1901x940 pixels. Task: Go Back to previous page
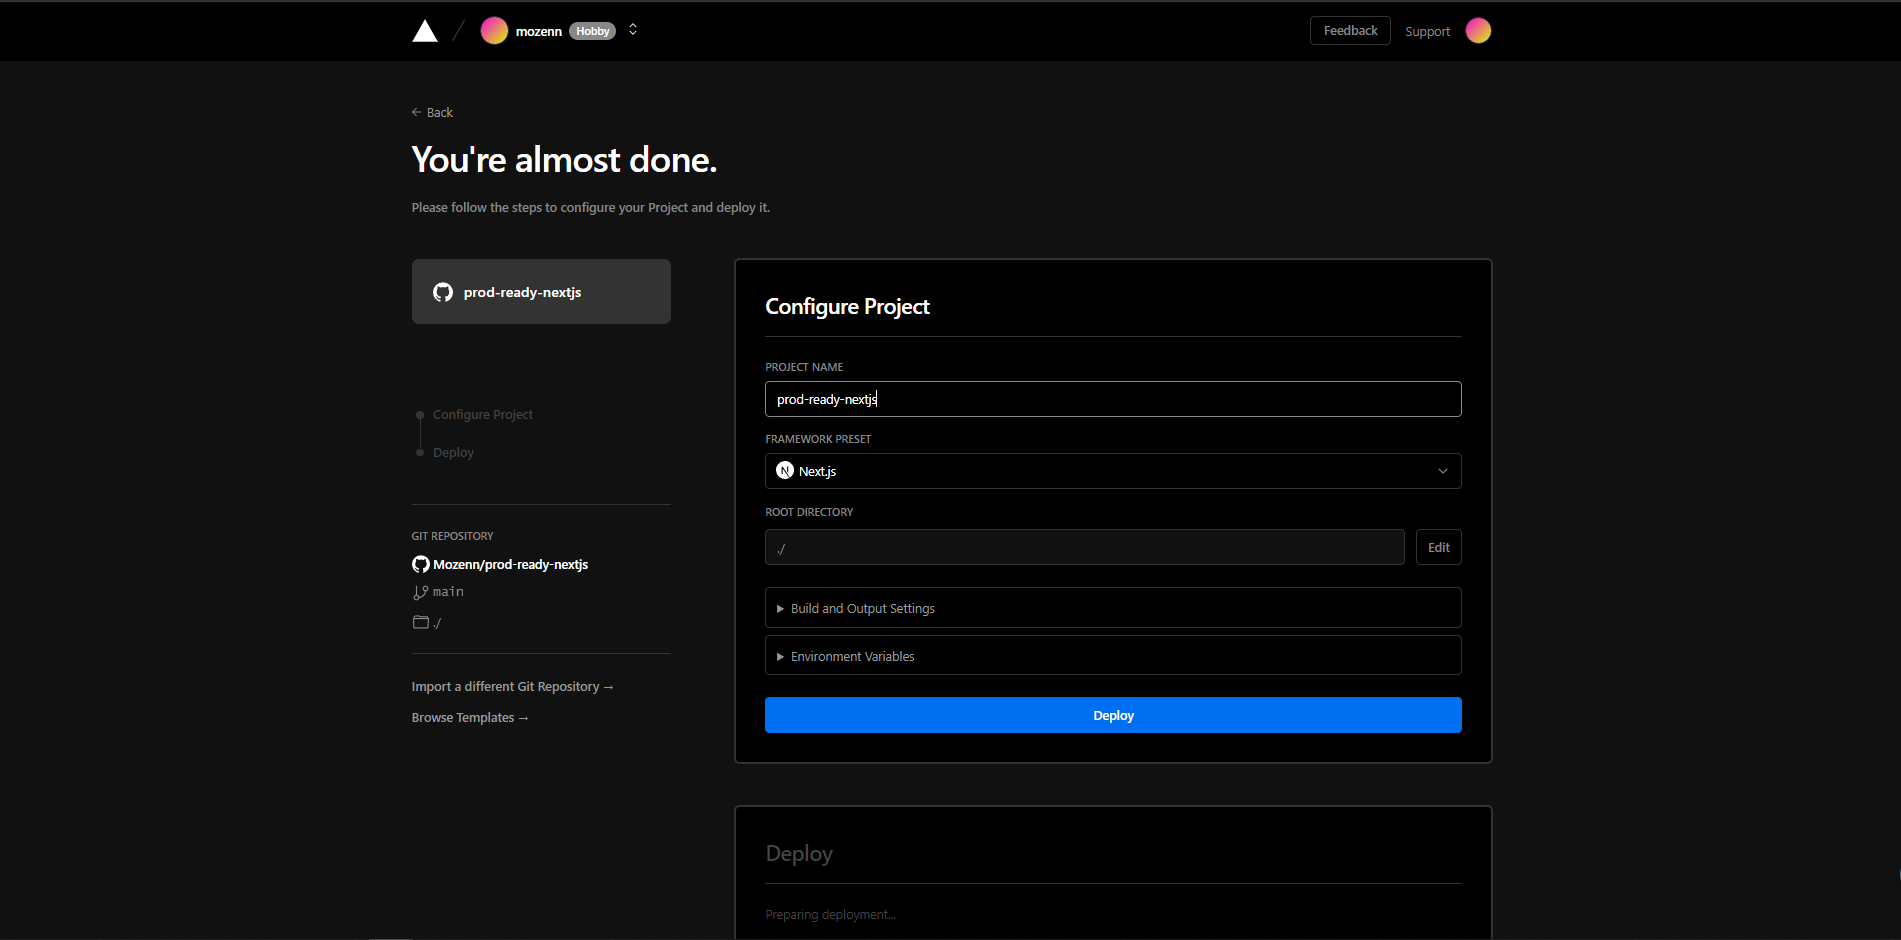point(432,112)
